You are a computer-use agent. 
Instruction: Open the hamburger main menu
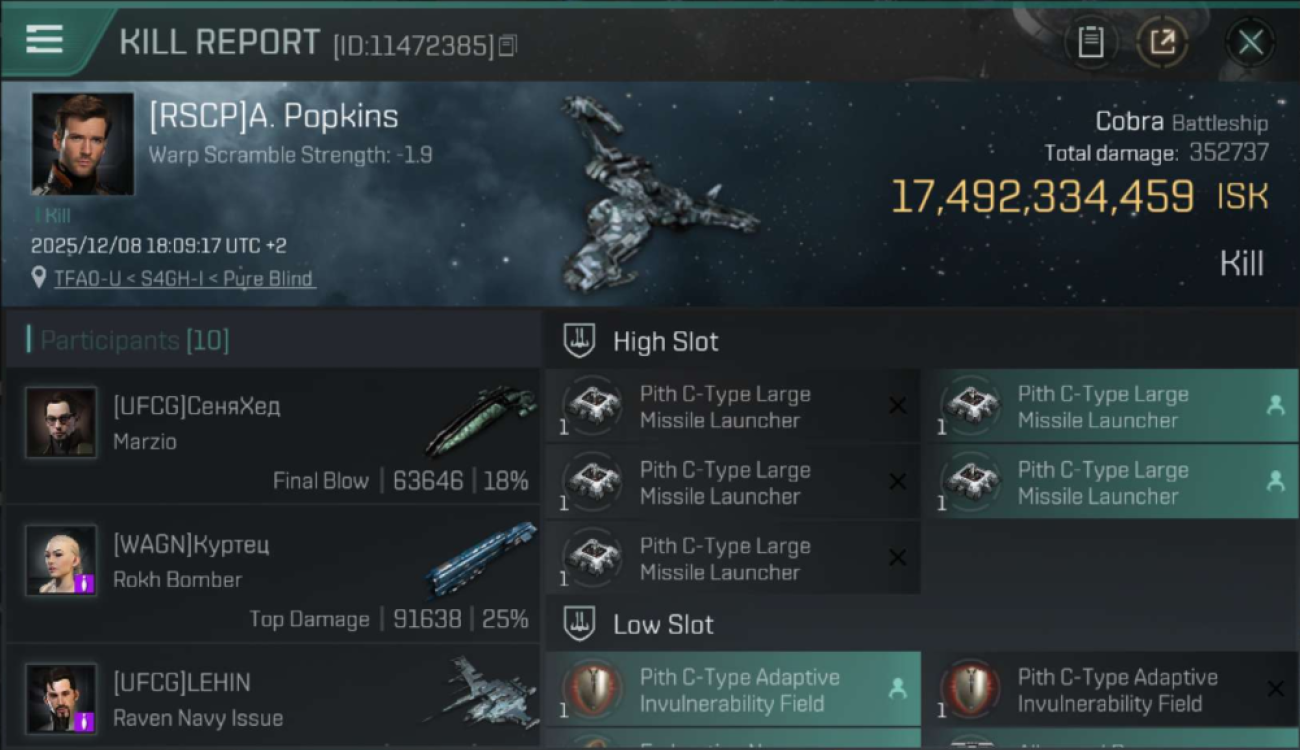pyautogui.click(x=45, y=40)
